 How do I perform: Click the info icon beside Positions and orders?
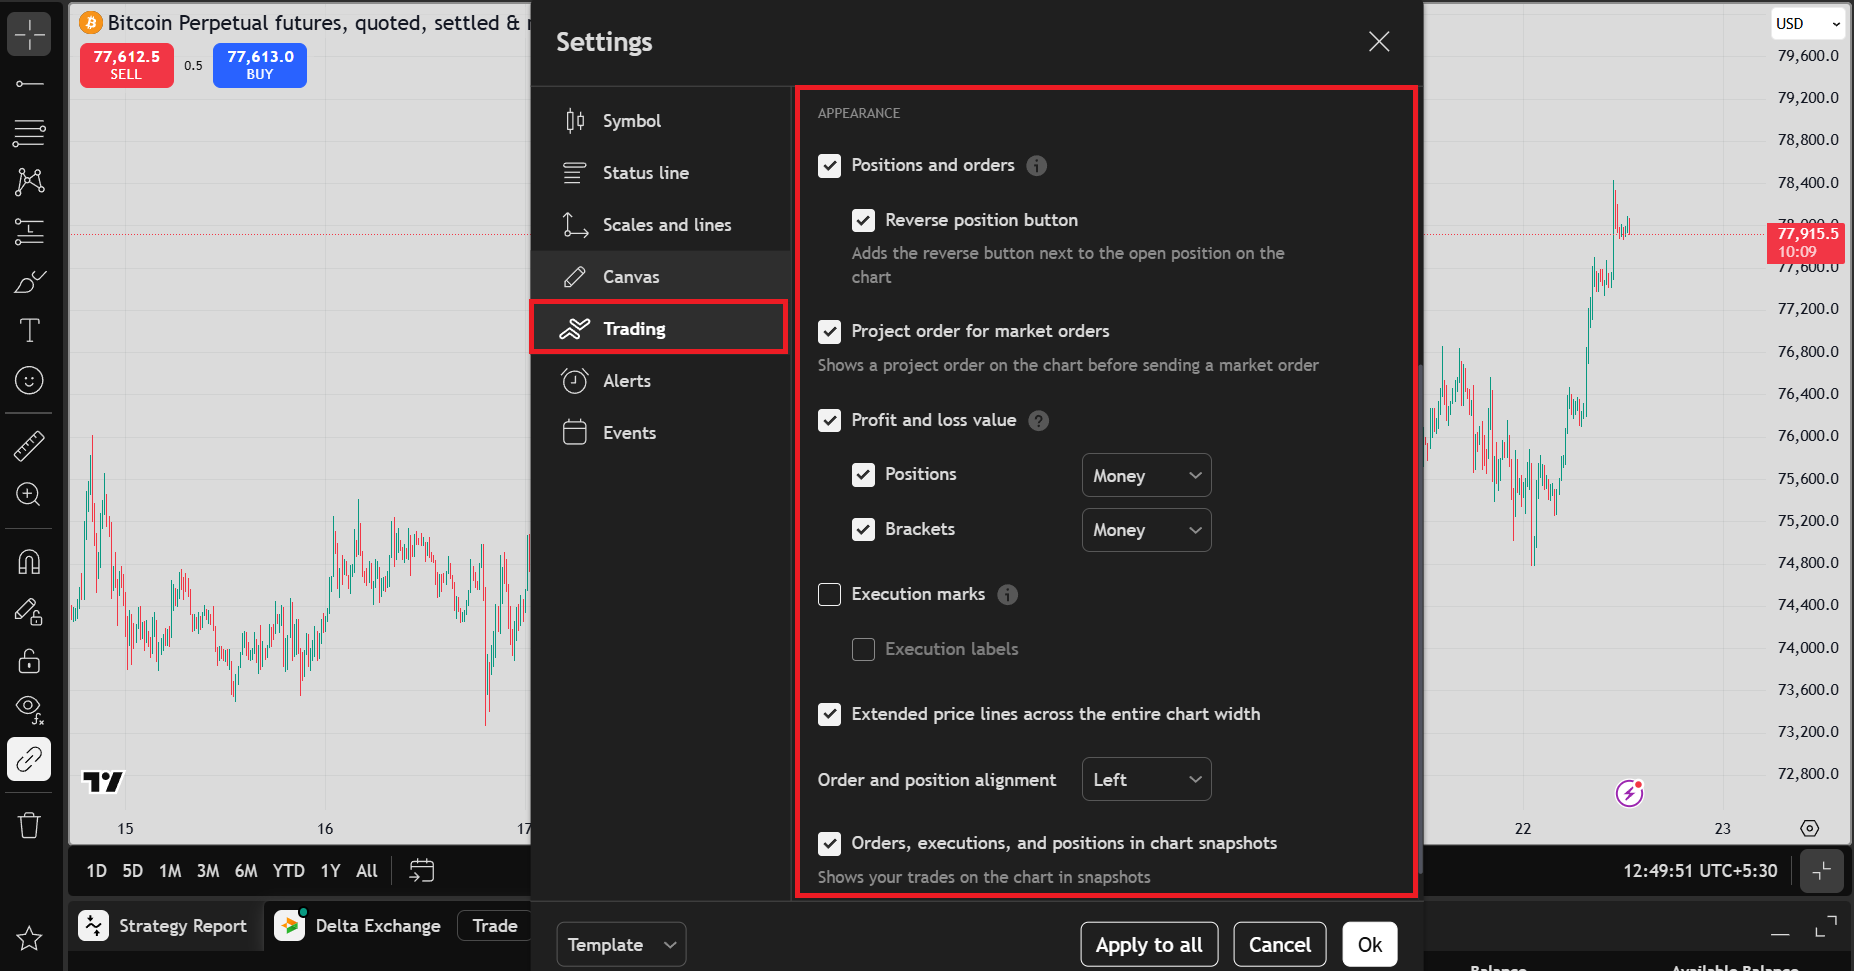click(x=1037, y=166)
